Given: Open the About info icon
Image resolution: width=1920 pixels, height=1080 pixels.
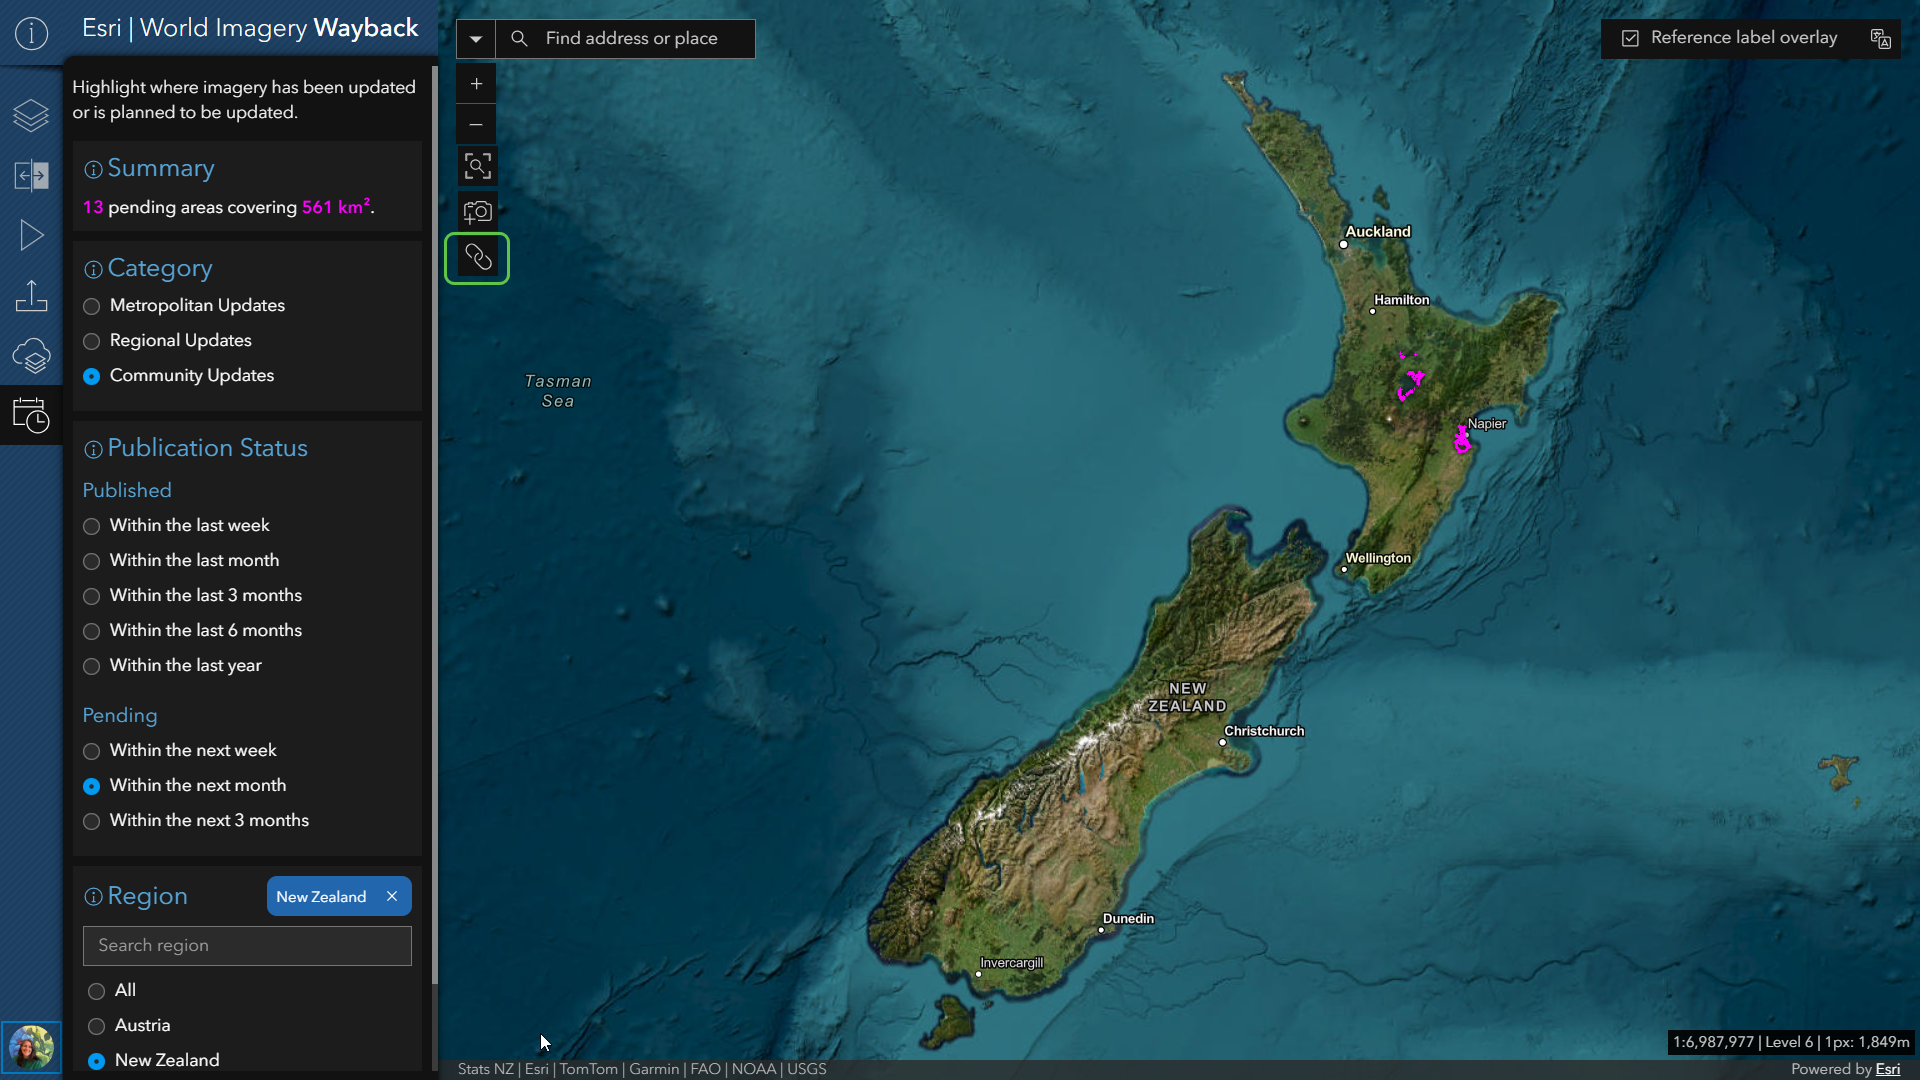Looking at the screenshot, I should click(x=31, y=34).
